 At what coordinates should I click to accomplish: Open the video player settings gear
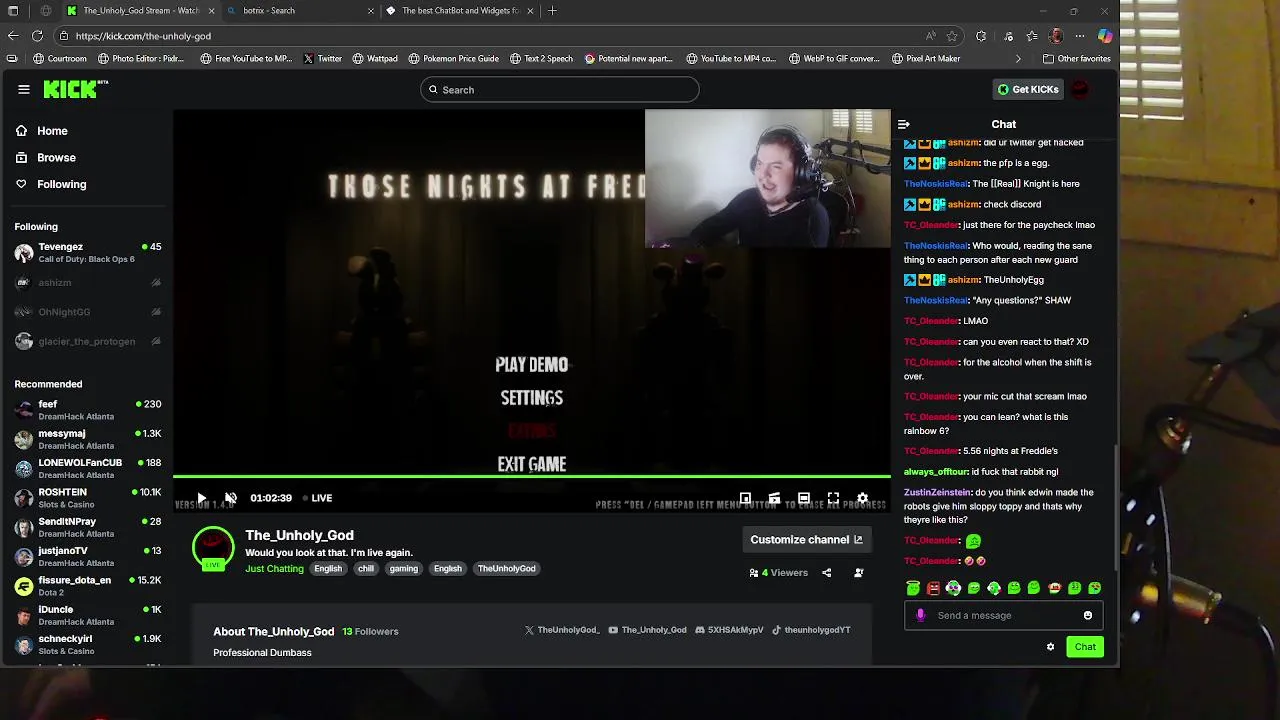coord(863,498)
